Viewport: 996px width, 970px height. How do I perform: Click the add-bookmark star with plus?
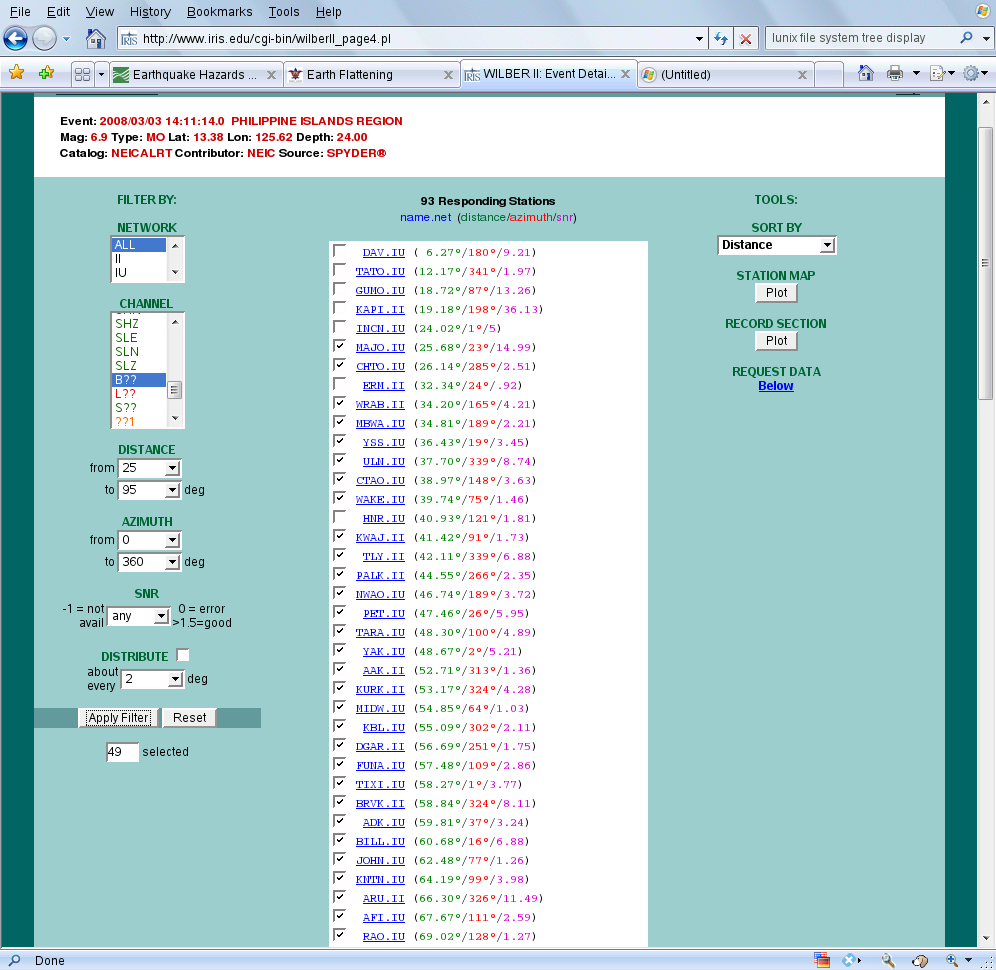(x=46, y=73)
